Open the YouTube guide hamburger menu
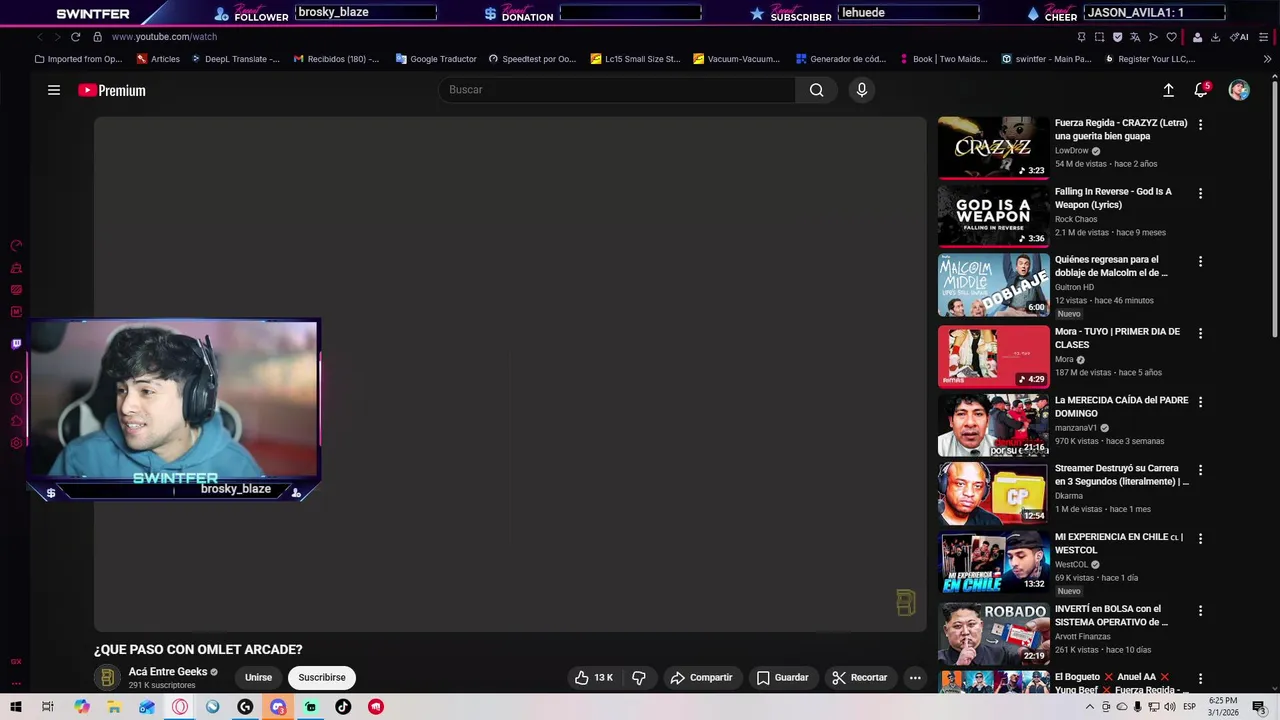 click(54, 90)
